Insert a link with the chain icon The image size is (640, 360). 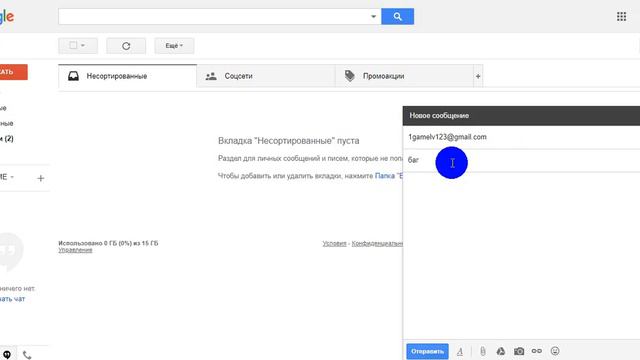(537, 351)
